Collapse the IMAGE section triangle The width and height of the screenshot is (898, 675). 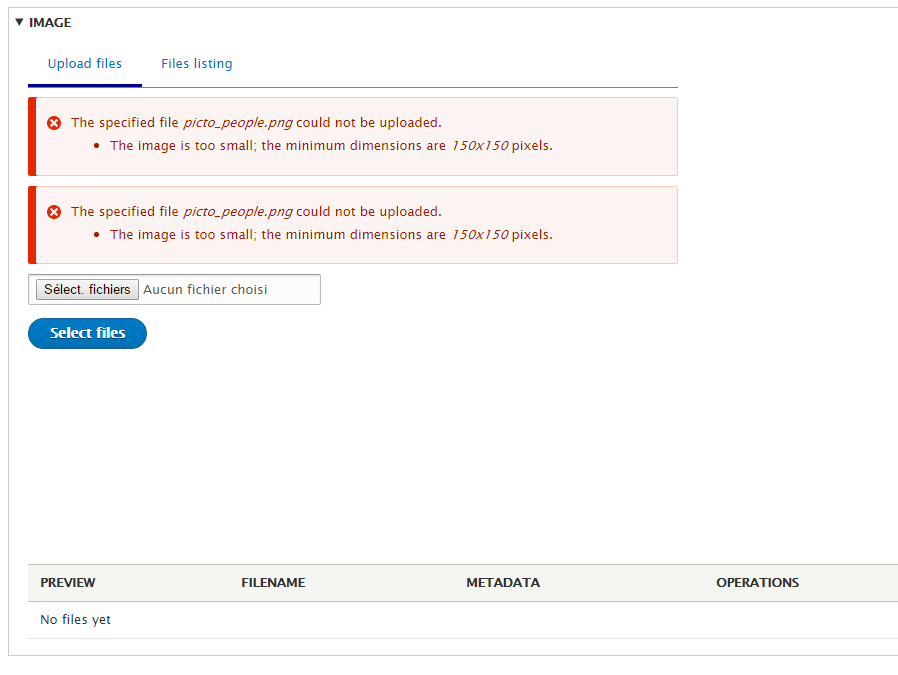20,21
